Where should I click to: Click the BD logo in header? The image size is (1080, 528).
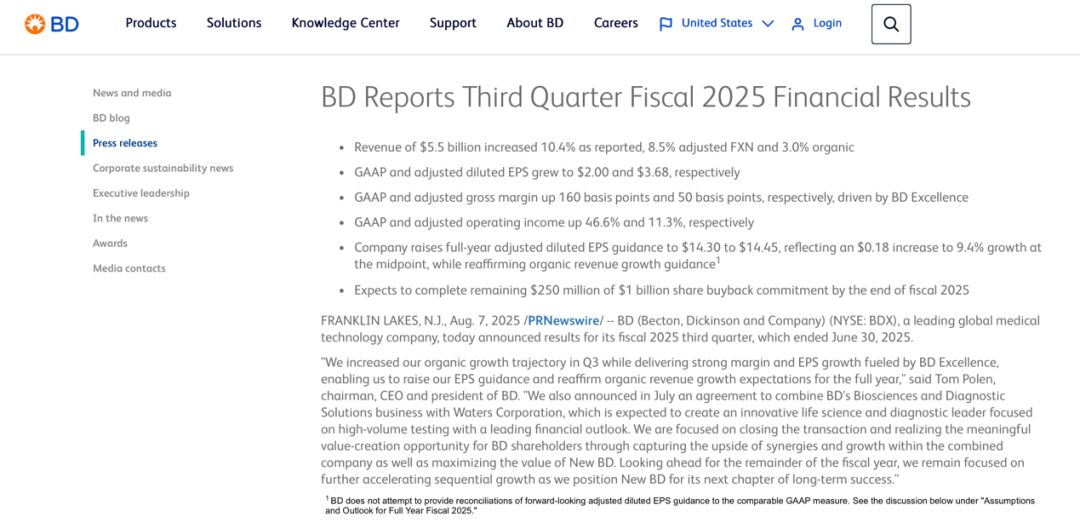point(52,24)
